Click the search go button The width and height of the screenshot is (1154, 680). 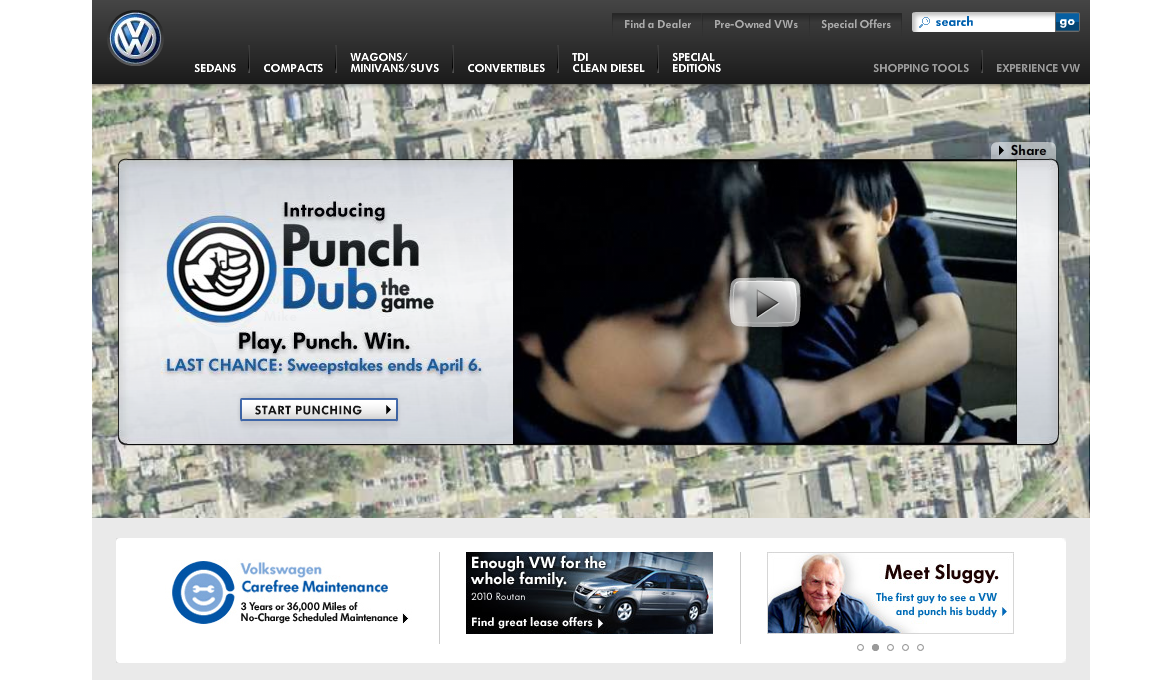click(1067, 22)
